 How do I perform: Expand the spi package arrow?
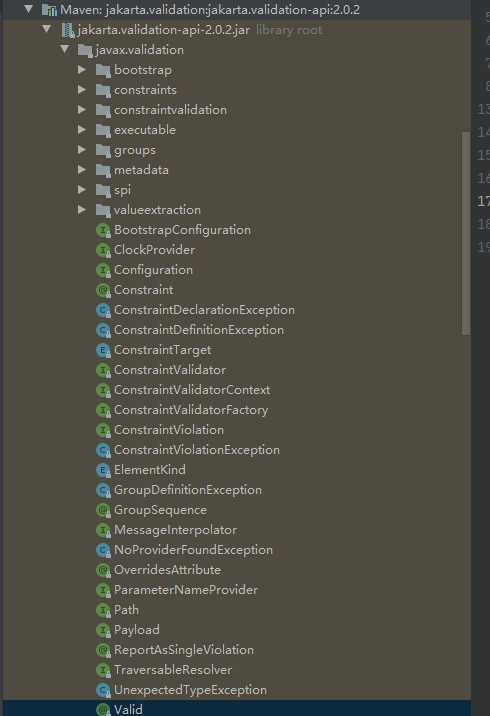tap(82, 190)
